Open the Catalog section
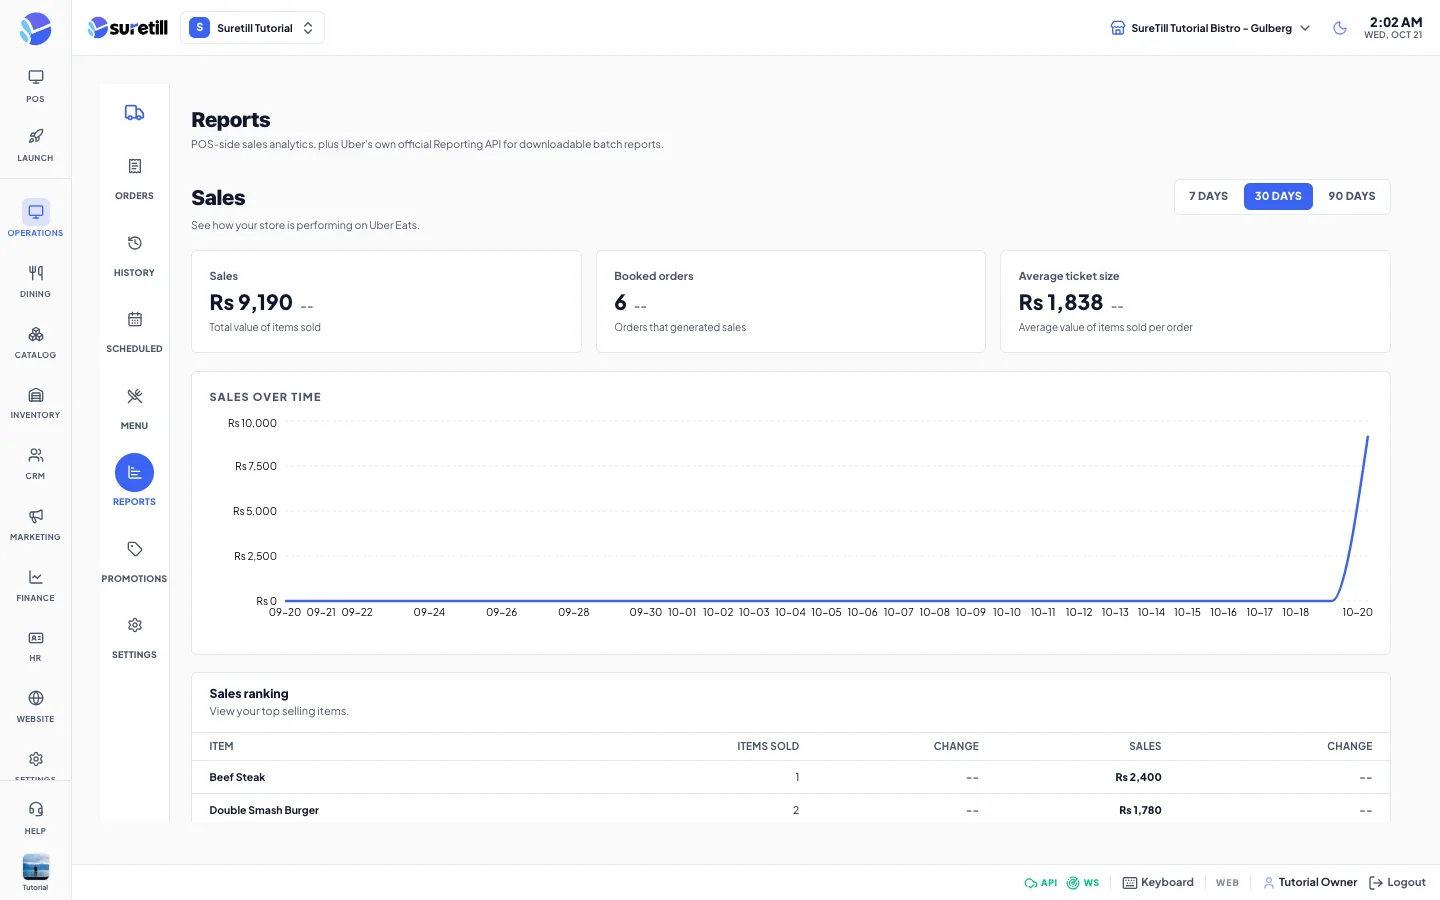Image resolution: width=1440 pixels, height=900 pixels. click(35, 342)
